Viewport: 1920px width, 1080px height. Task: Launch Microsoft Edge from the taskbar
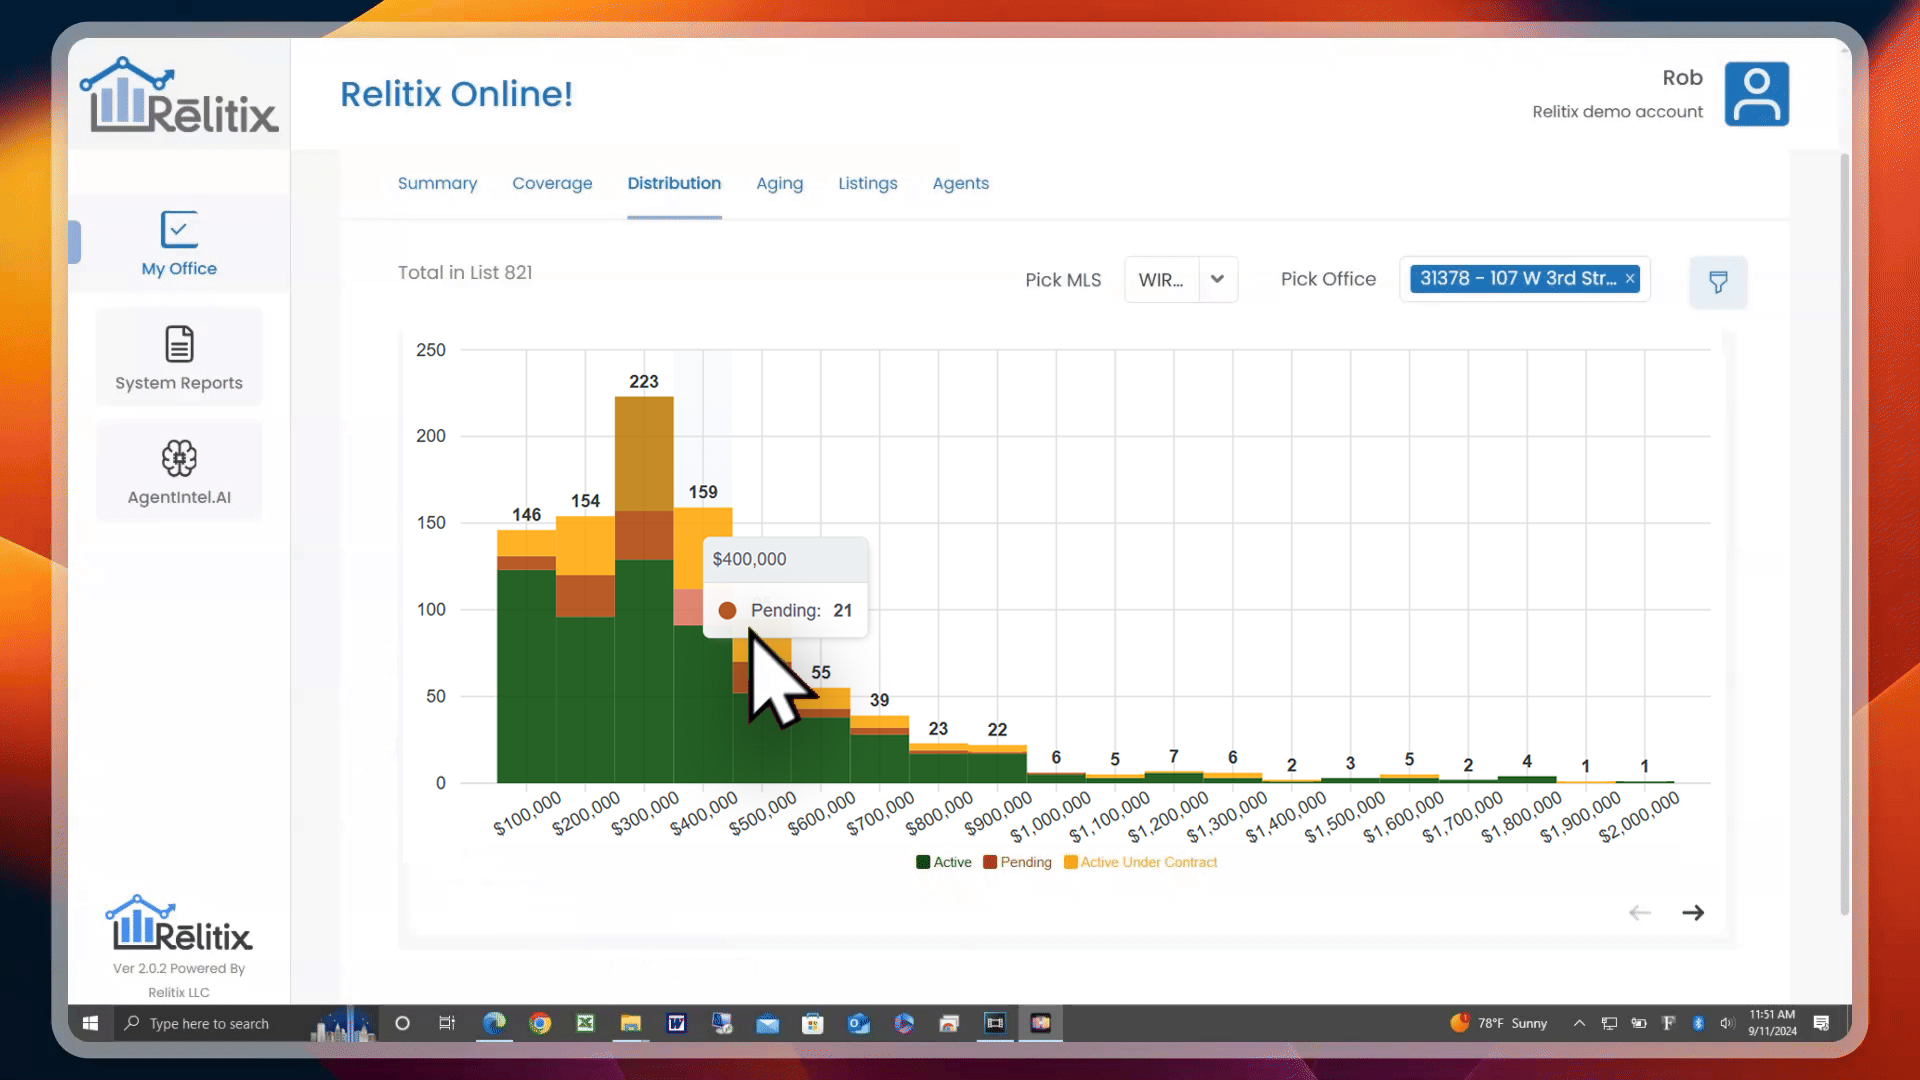(x=494, y=1023)
